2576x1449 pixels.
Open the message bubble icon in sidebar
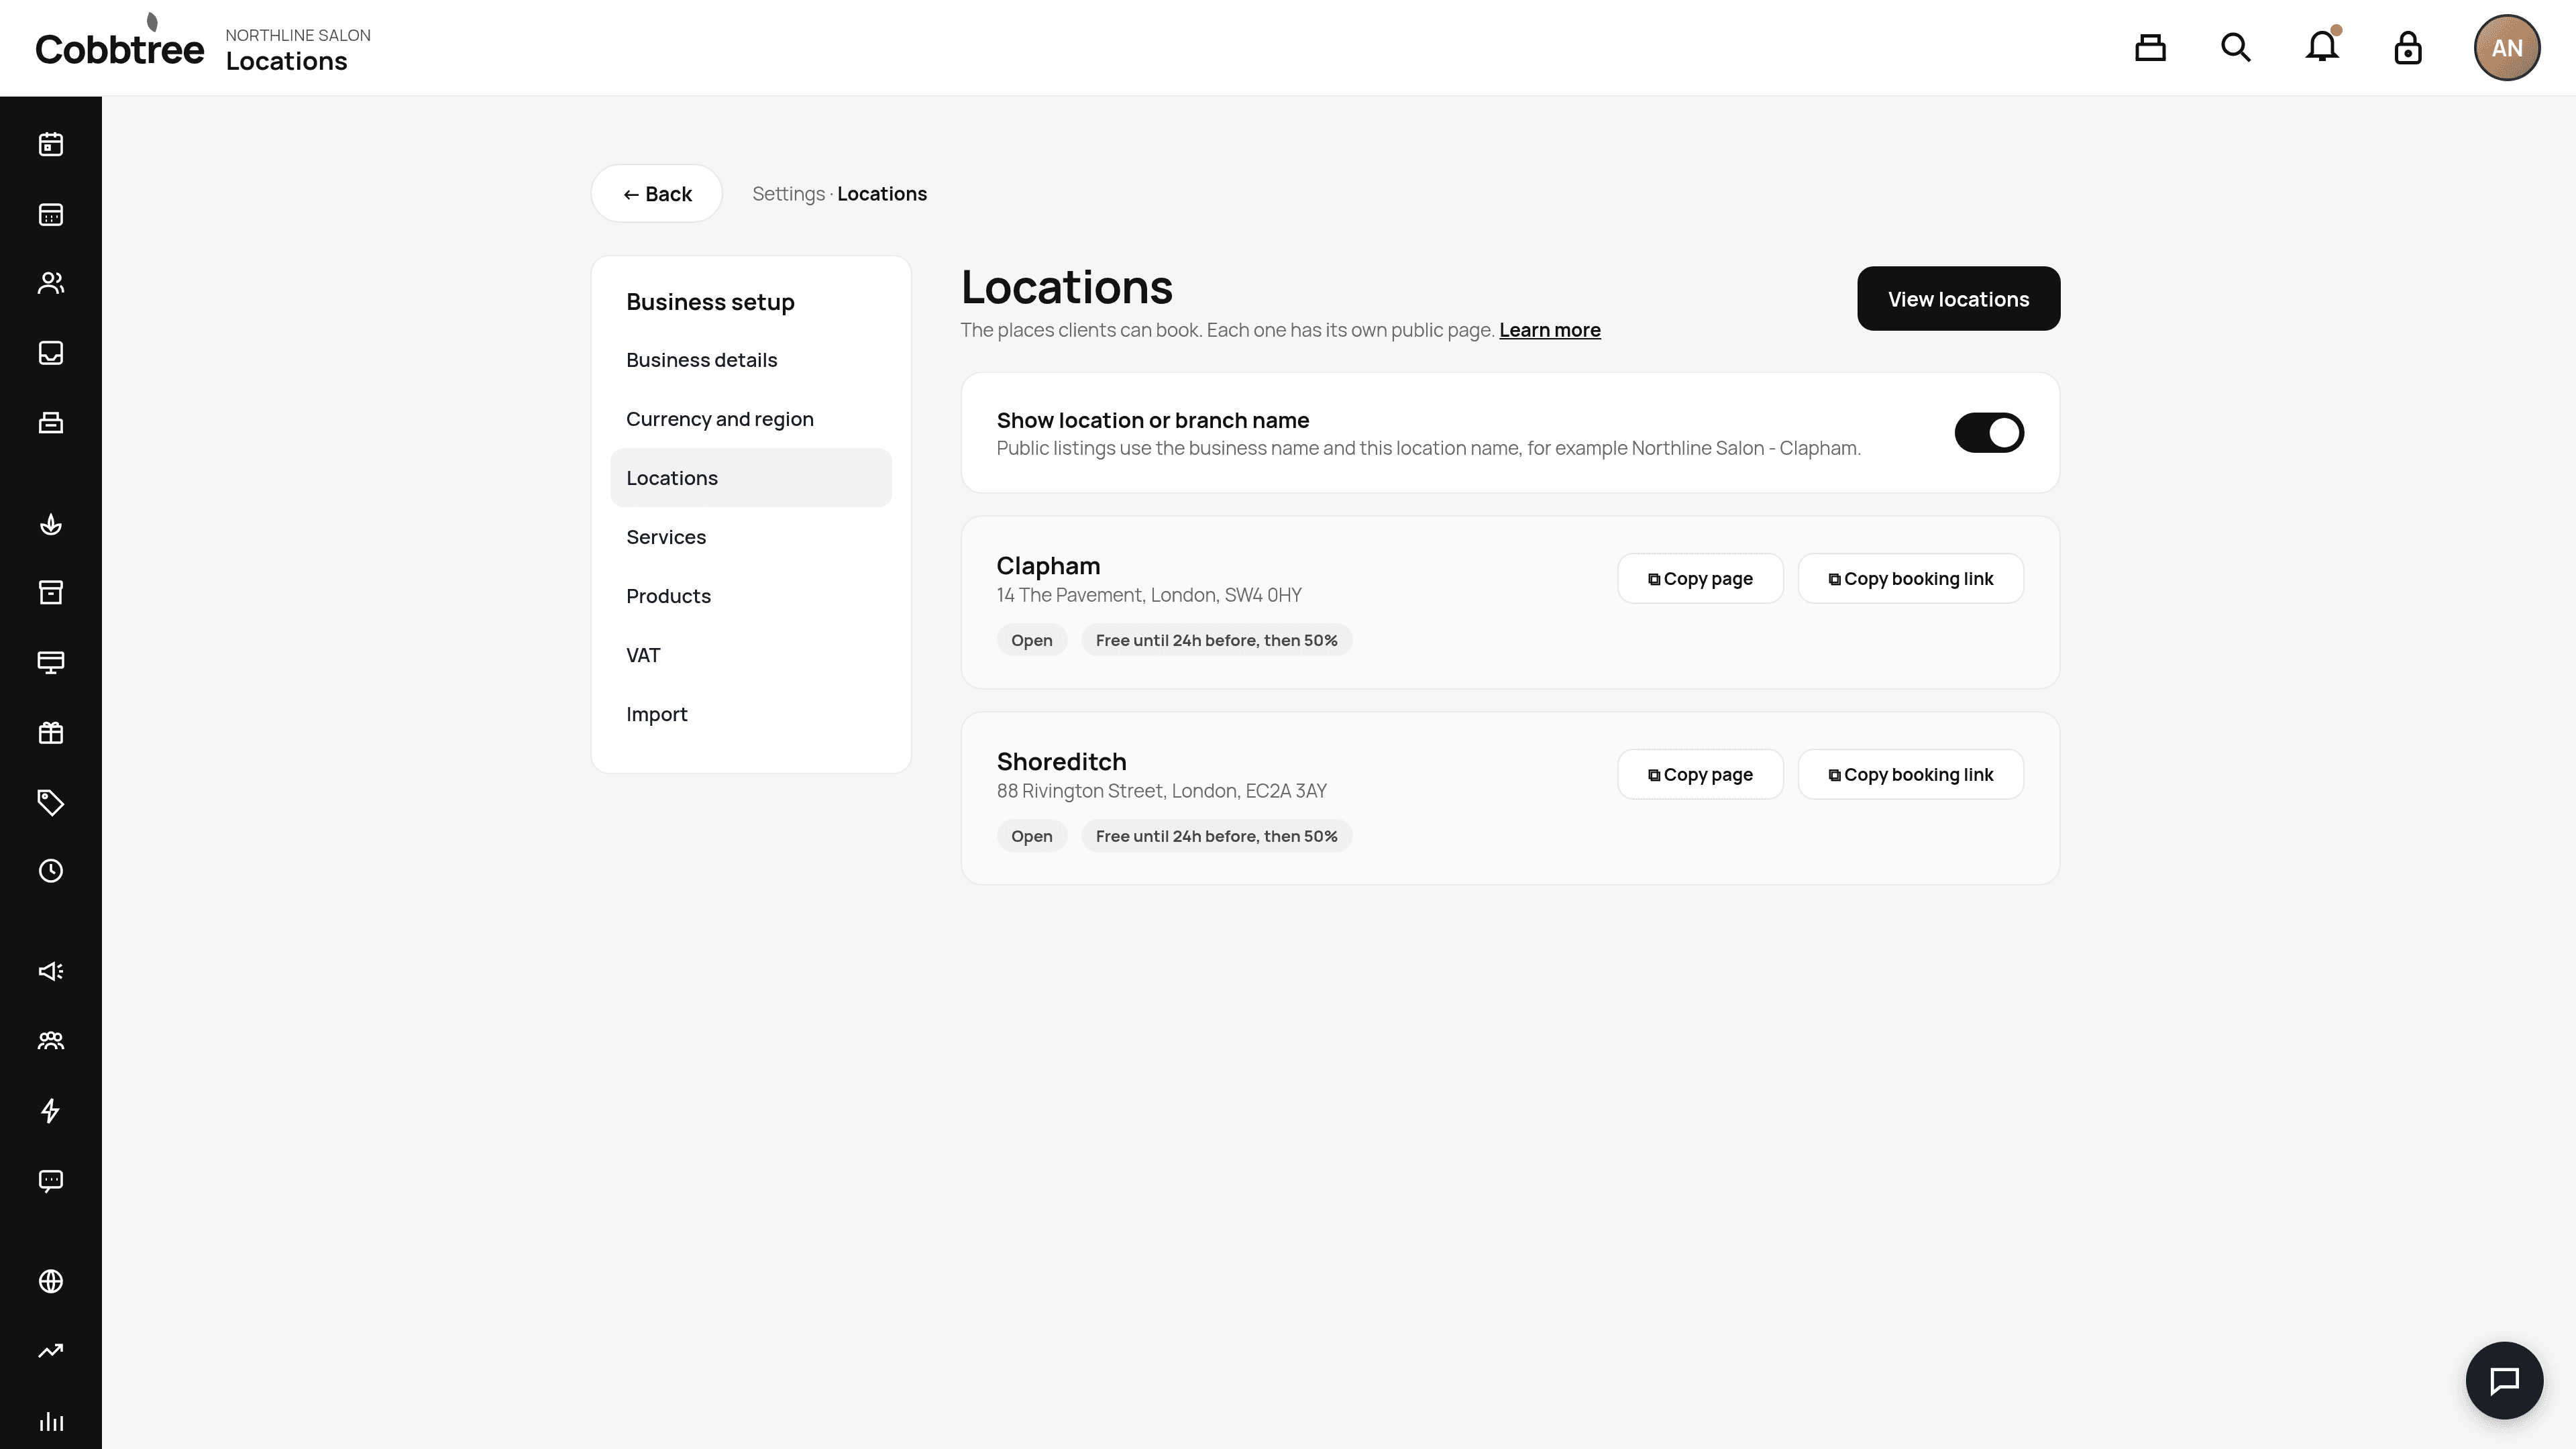click(x=51, y=1181)
